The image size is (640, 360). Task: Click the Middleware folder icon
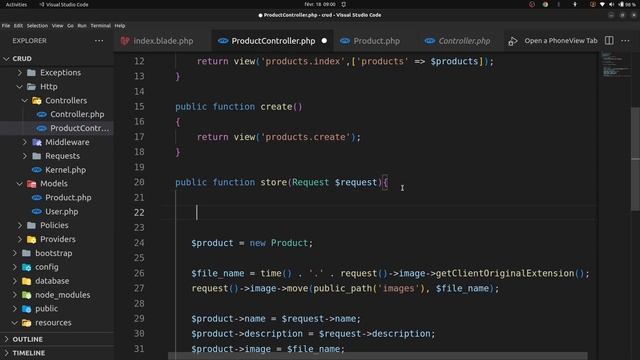pos(37,142)
